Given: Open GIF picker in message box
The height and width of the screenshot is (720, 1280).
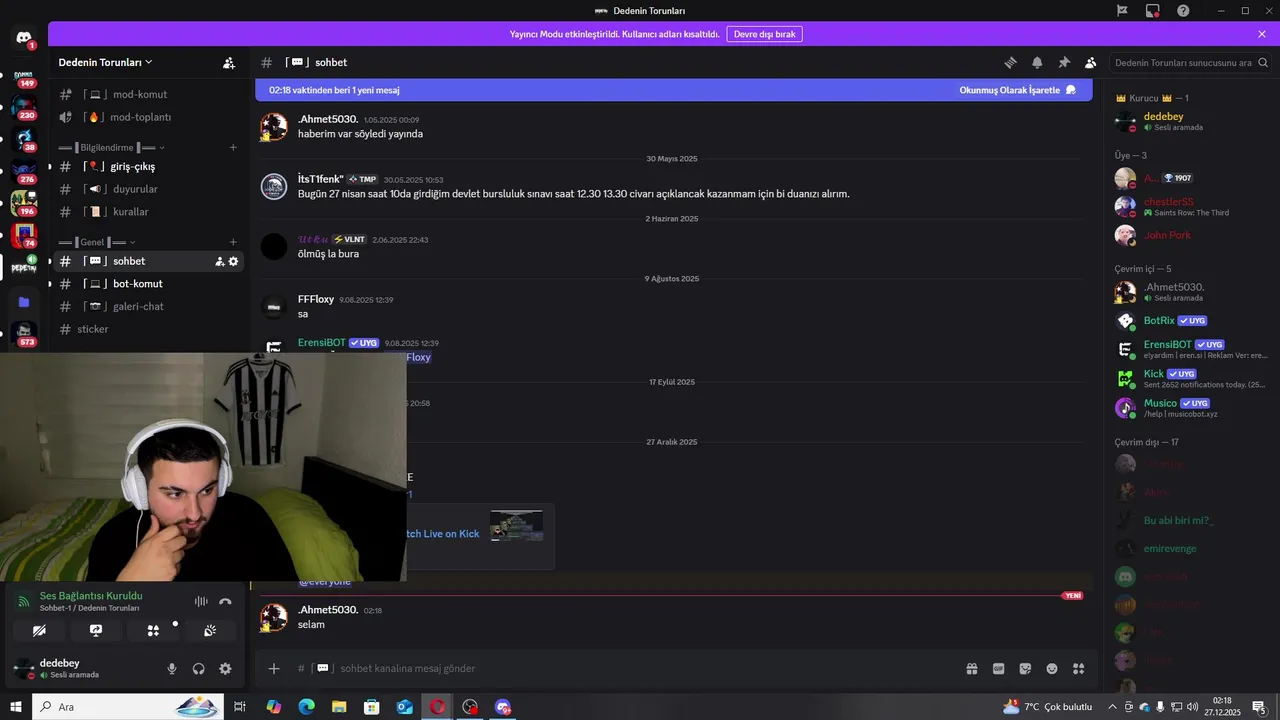Looking at the screenshot, I should tap(998, 668).
